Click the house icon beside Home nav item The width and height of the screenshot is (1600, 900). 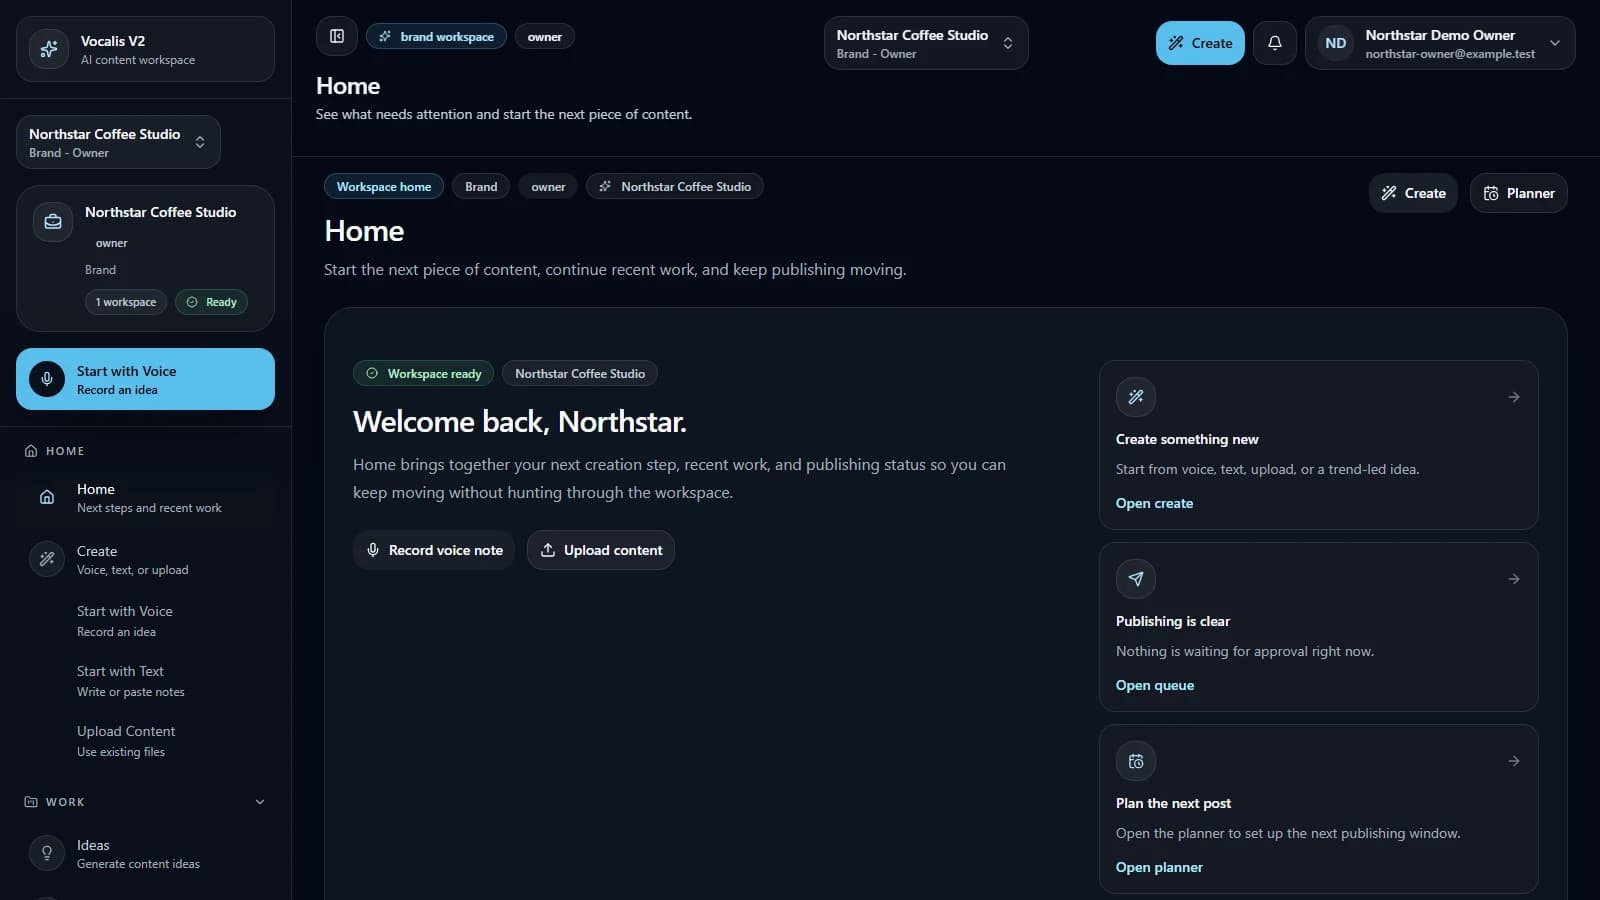47,497
